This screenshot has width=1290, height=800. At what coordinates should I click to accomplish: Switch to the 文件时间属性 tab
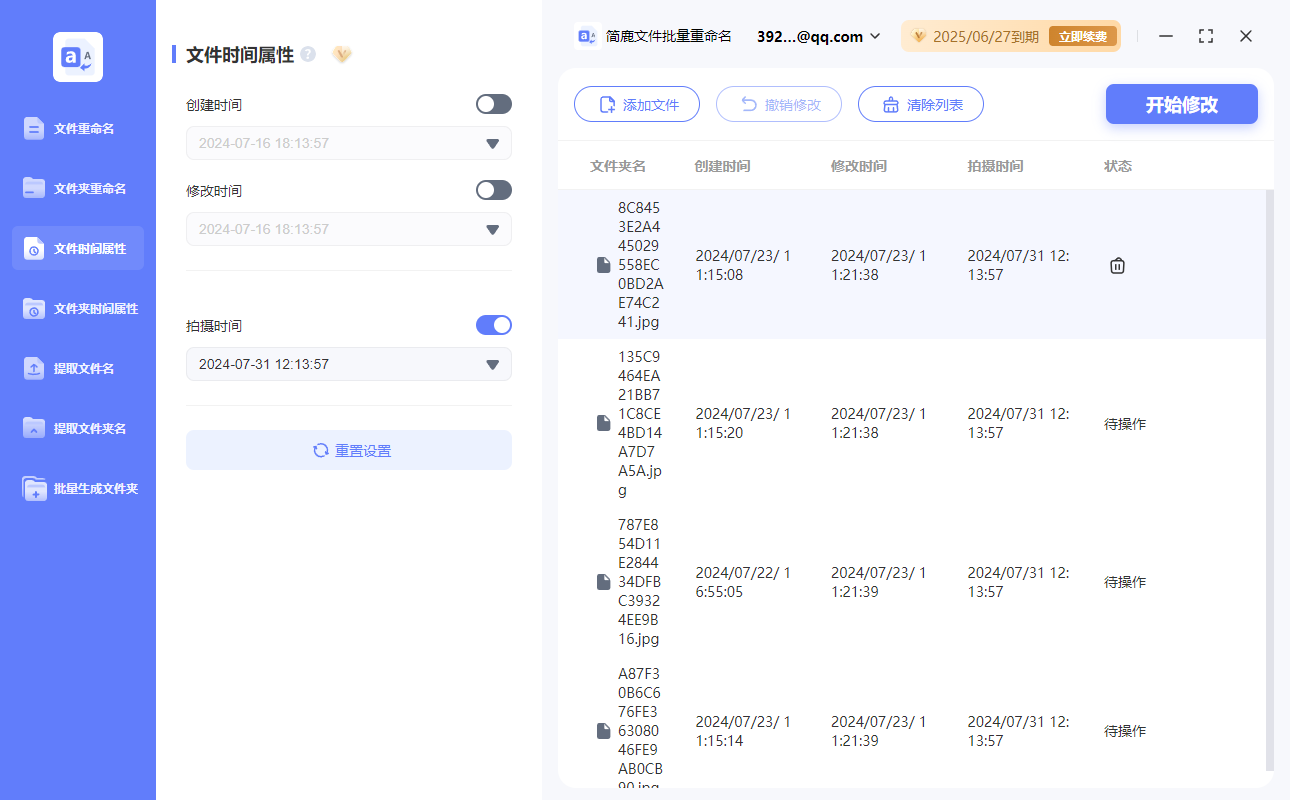click(77, 248)
